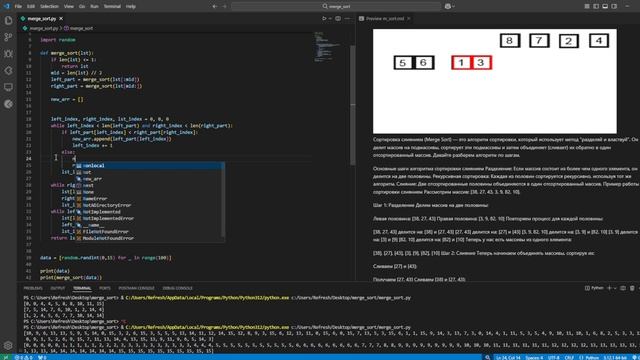Select 'FileNotFoundError' suggestion
This screenshot has height=360, width=640.
tap(149, 231)
